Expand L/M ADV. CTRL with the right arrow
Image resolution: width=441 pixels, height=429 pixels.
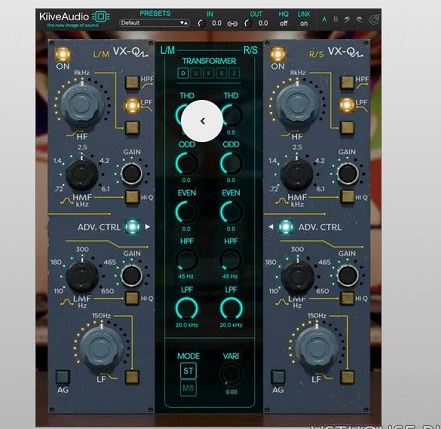[147, 227]
